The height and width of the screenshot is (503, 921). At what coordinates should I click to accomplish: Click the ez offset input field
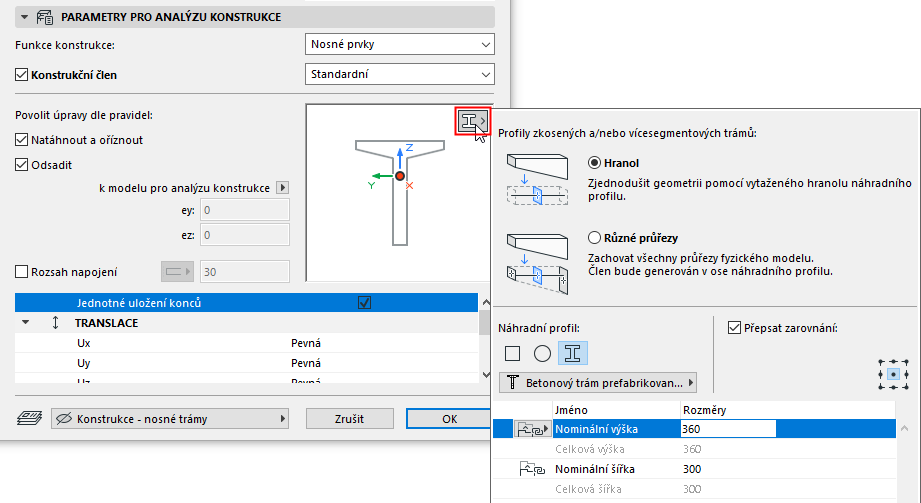tap(245, 235)
